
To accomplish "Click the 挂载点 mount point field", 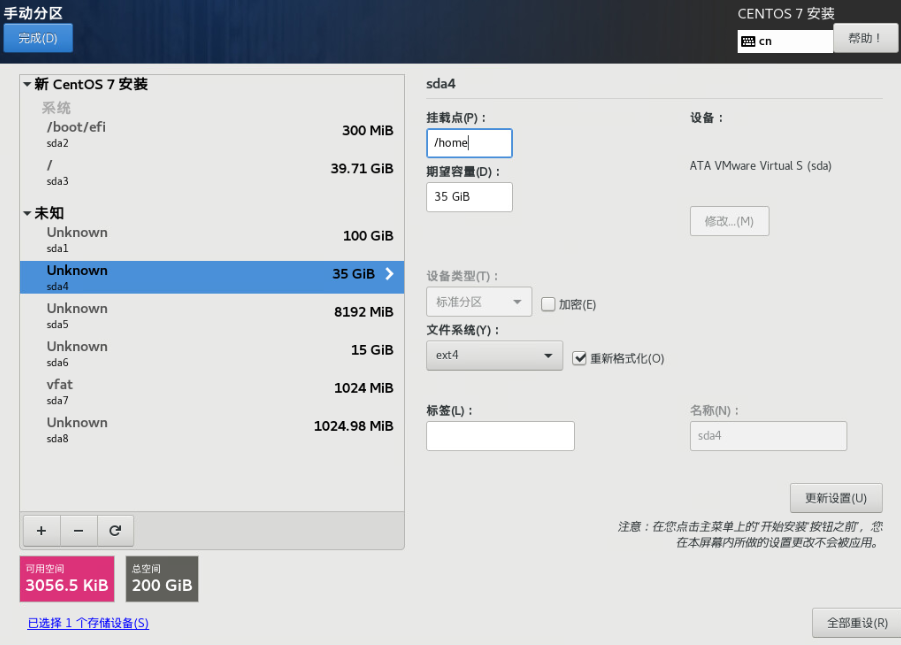I will (x=469, y=143).
